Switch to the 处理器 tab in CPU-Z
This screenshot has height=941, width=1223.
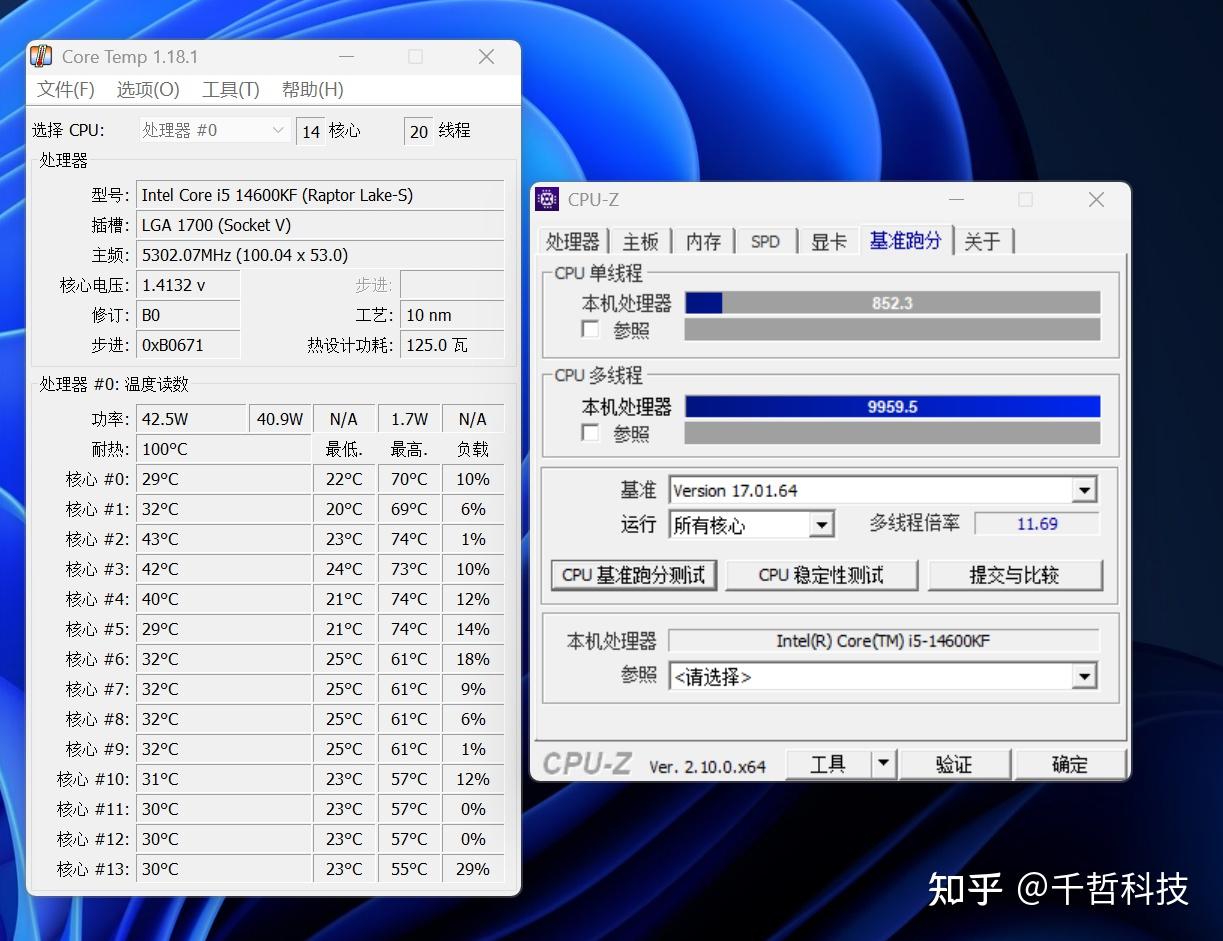point(573,241)
